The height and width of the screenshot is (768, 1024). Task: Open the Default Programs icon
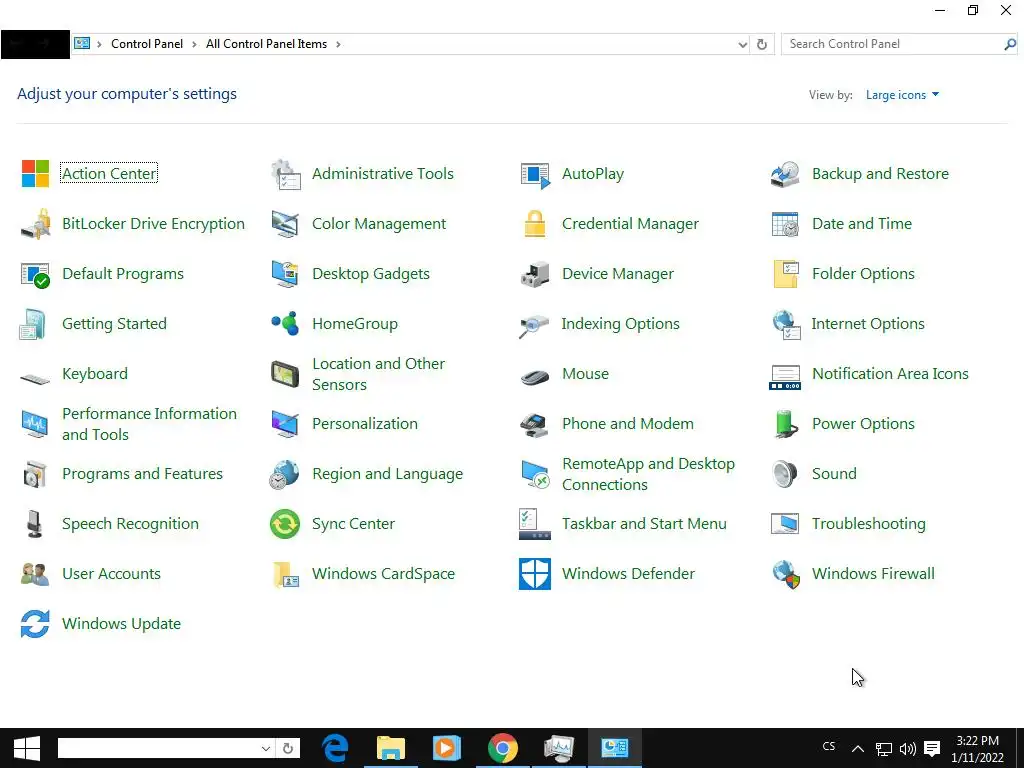pyautogui.click(x=35, y=275)
